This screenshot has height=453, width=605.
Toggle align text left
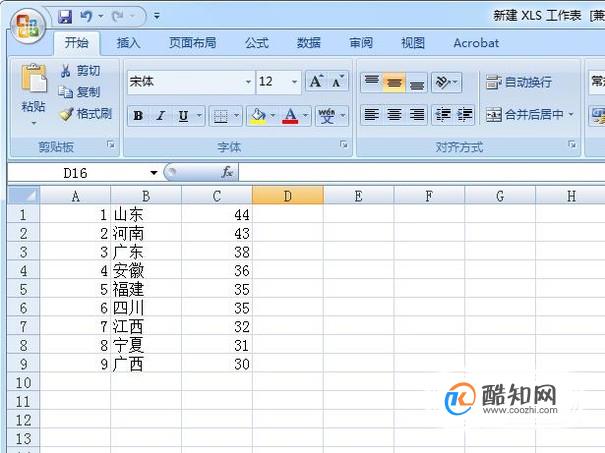pos(372,115)
